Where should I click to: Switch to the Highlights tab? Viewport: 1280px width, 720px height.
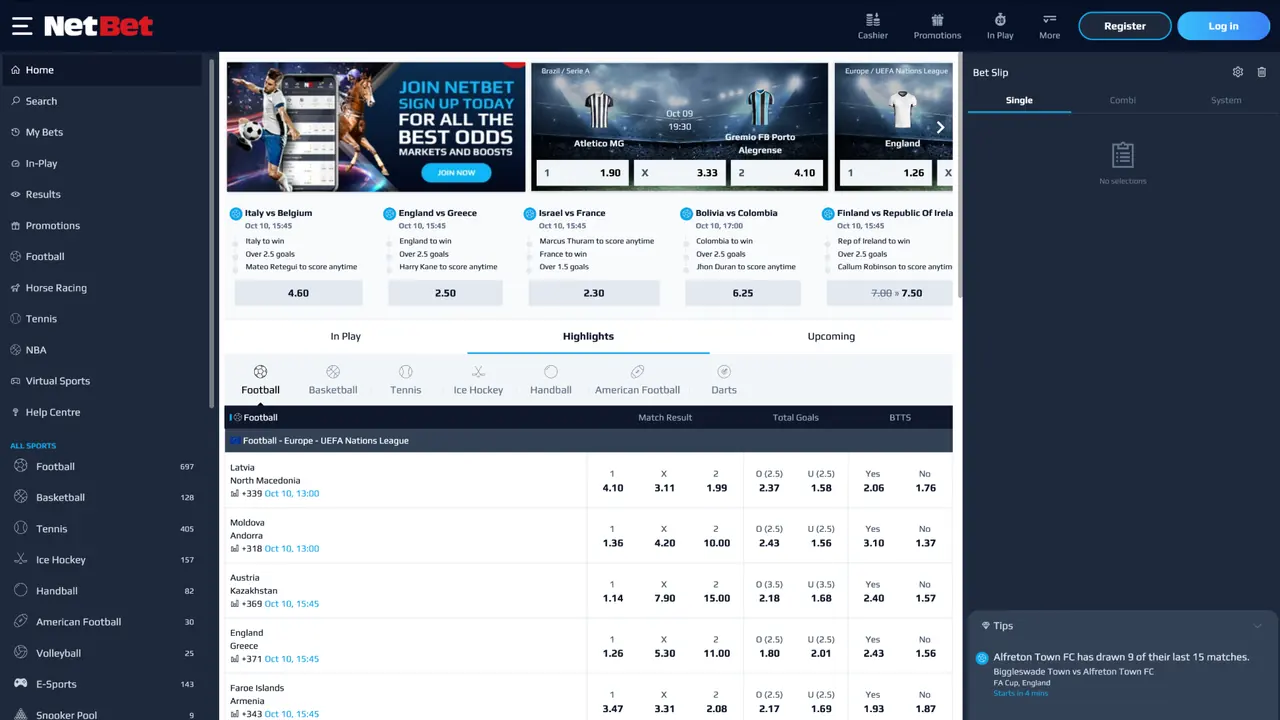[588, 336]
